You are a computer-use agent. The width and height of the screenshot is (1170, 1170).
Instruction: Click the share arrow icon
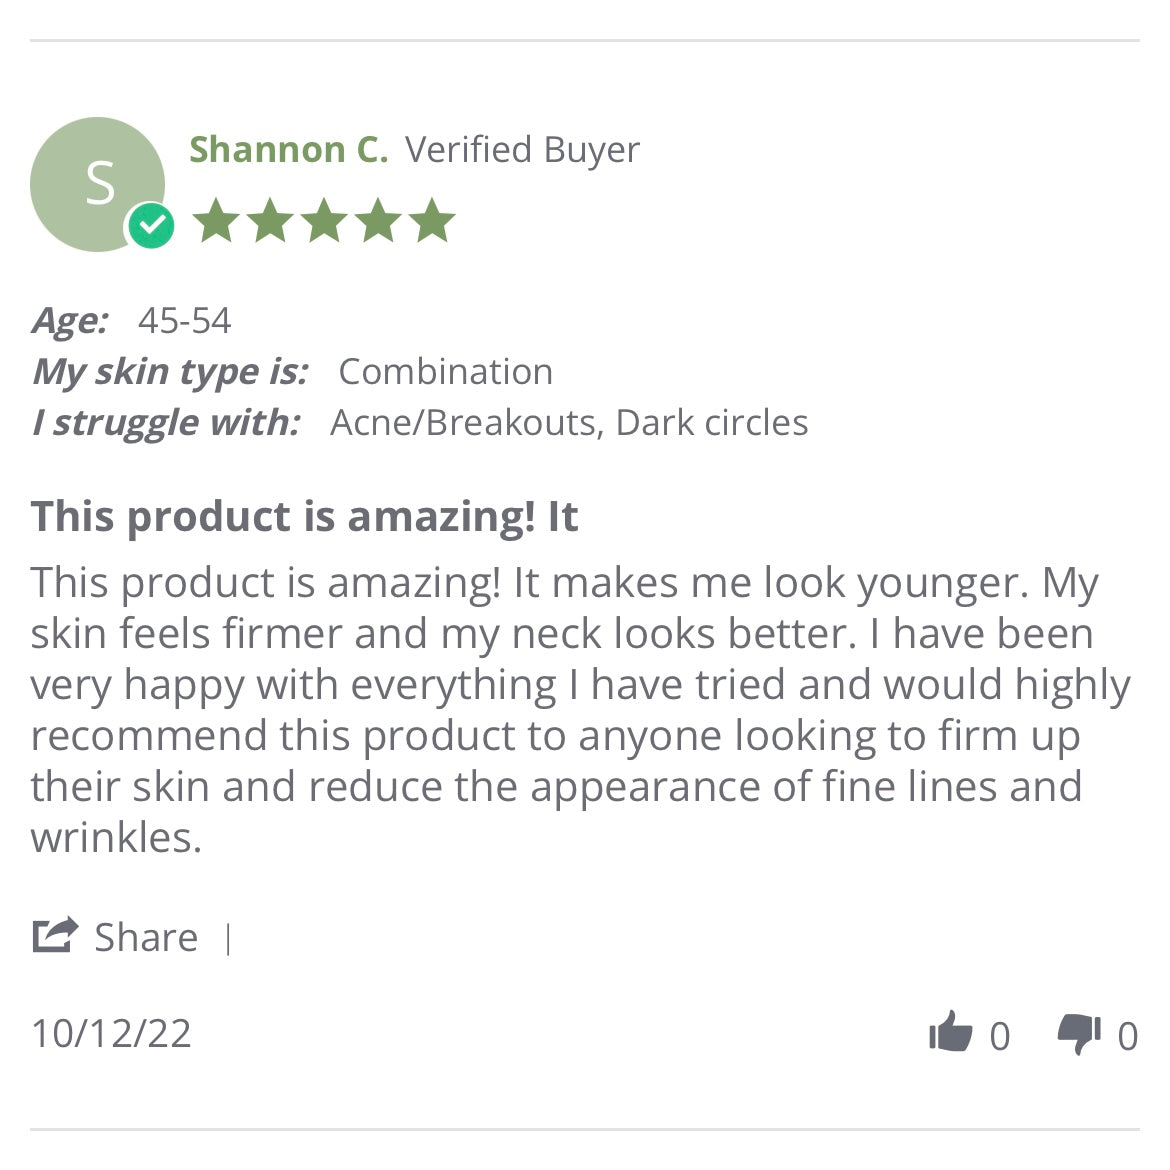[55, 936]
